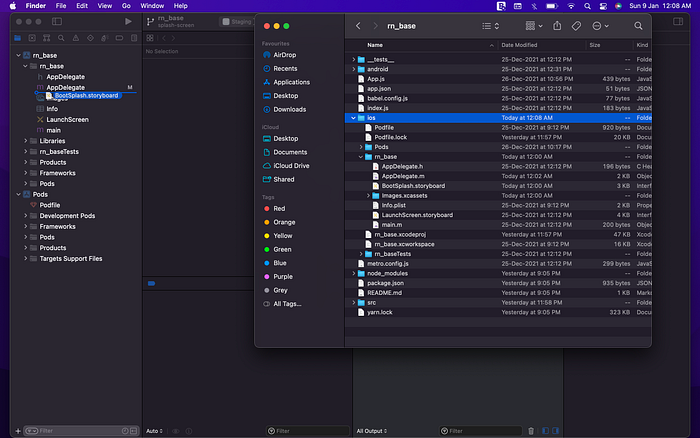The image size is (700, 438).
Task: Select the Staging scheme in Xcode toolbar
Action: pyautogui.click(x=237, y=21)
